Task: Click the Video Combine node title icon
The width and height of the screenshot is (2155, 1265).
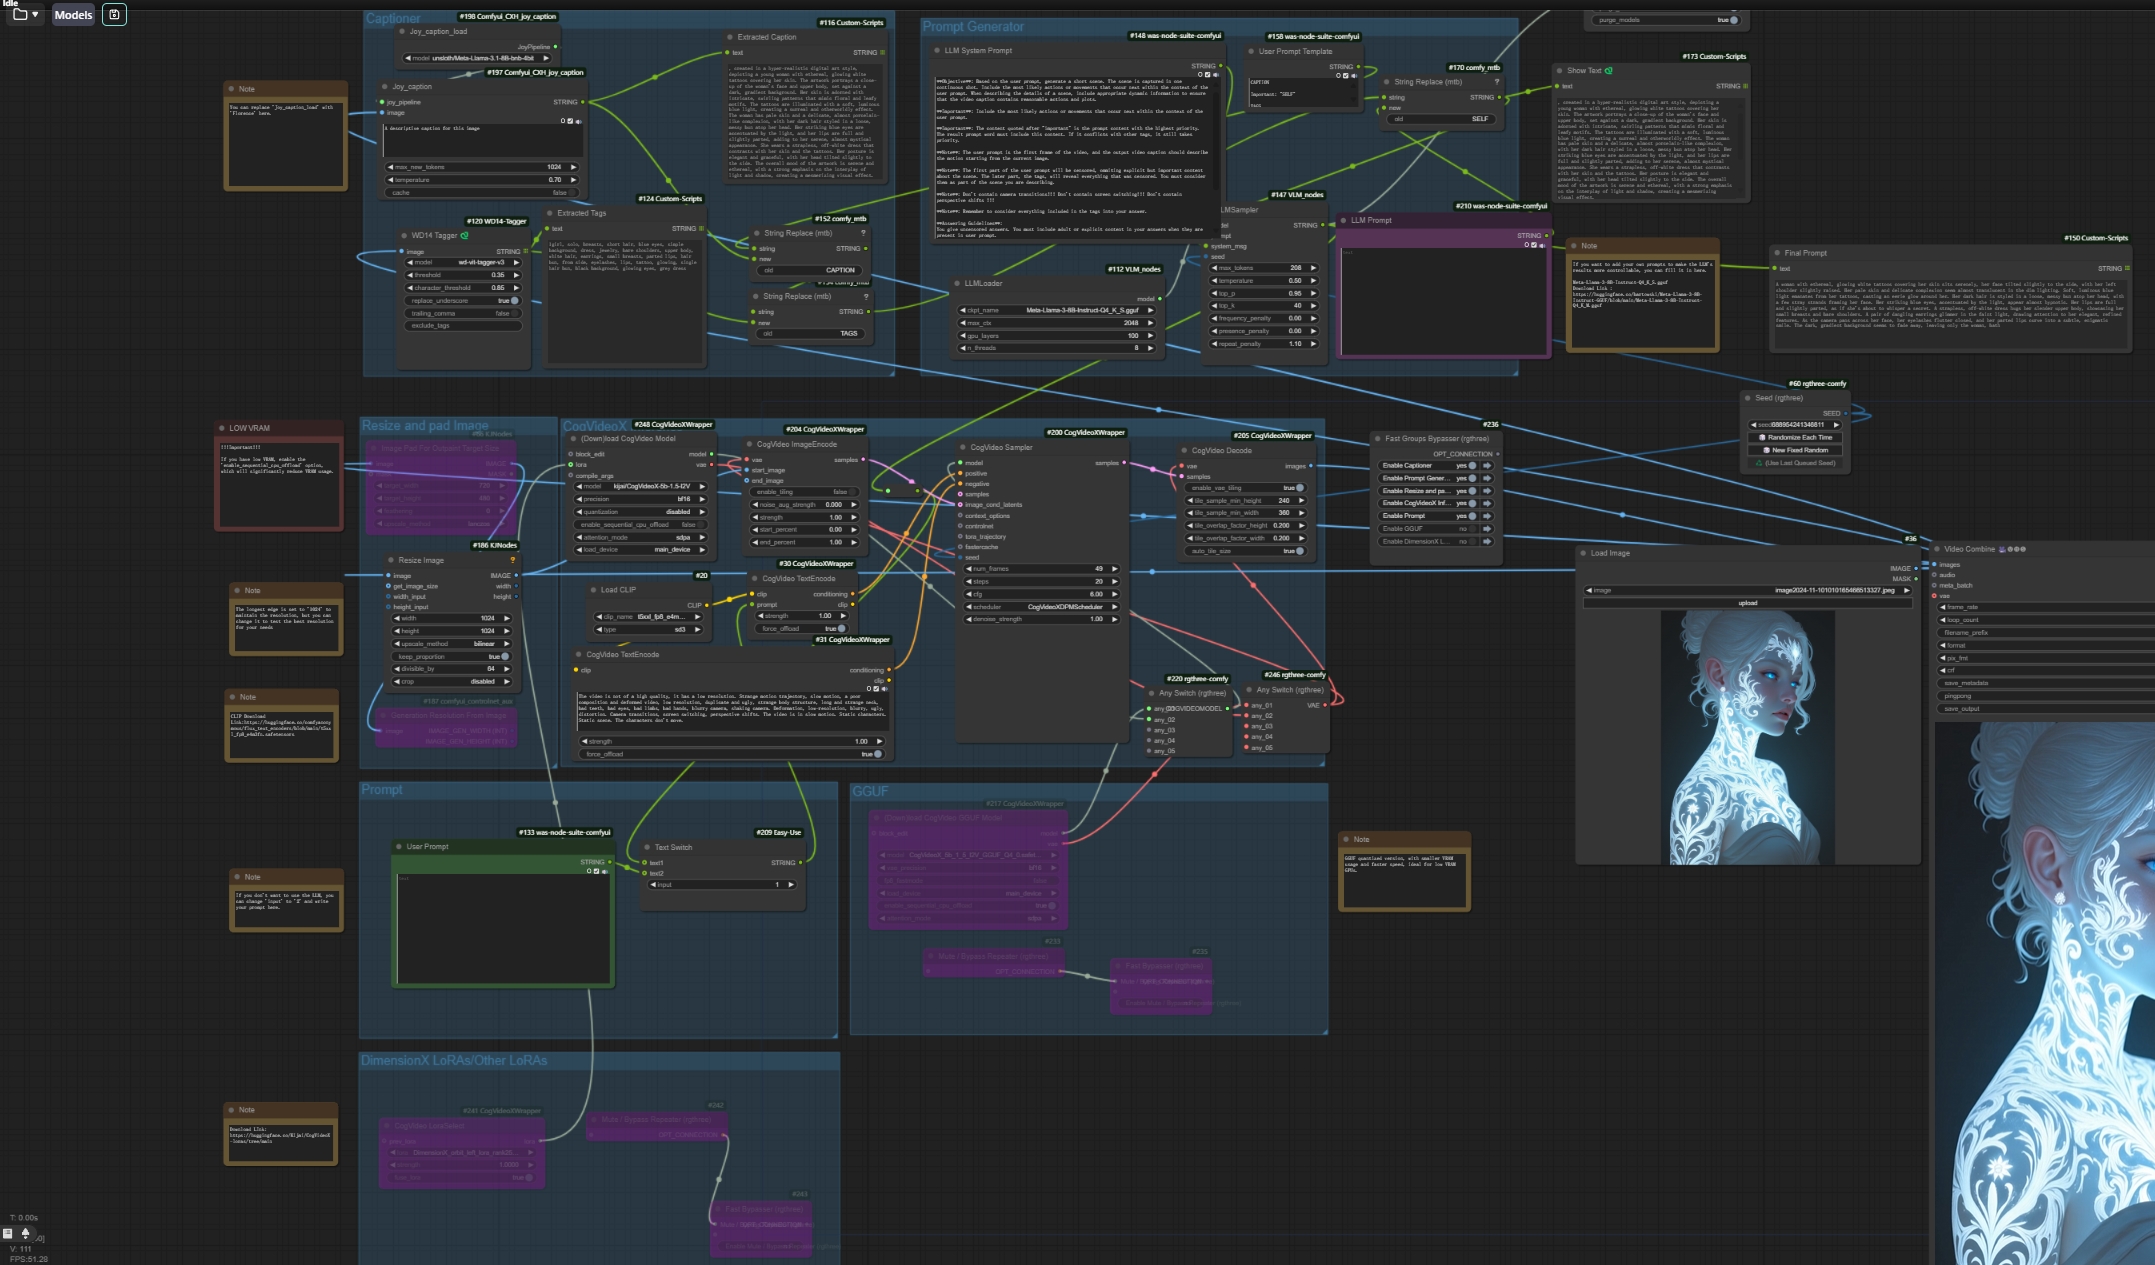Action: (x=2002, y=549)
